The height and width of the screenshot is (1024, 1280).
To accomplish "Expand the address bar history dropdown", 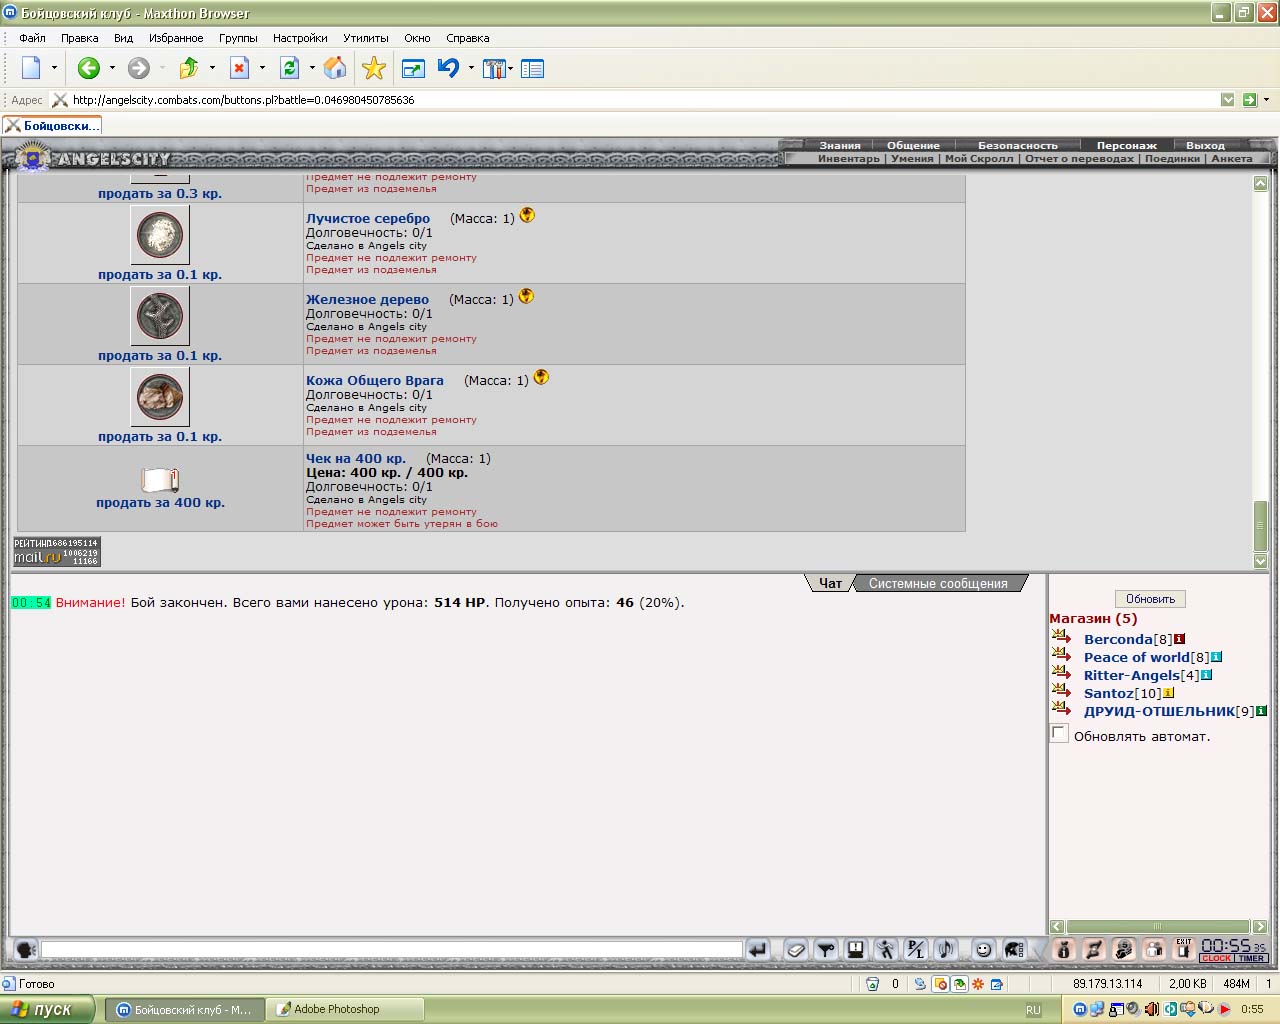I will pos(1228,100).
